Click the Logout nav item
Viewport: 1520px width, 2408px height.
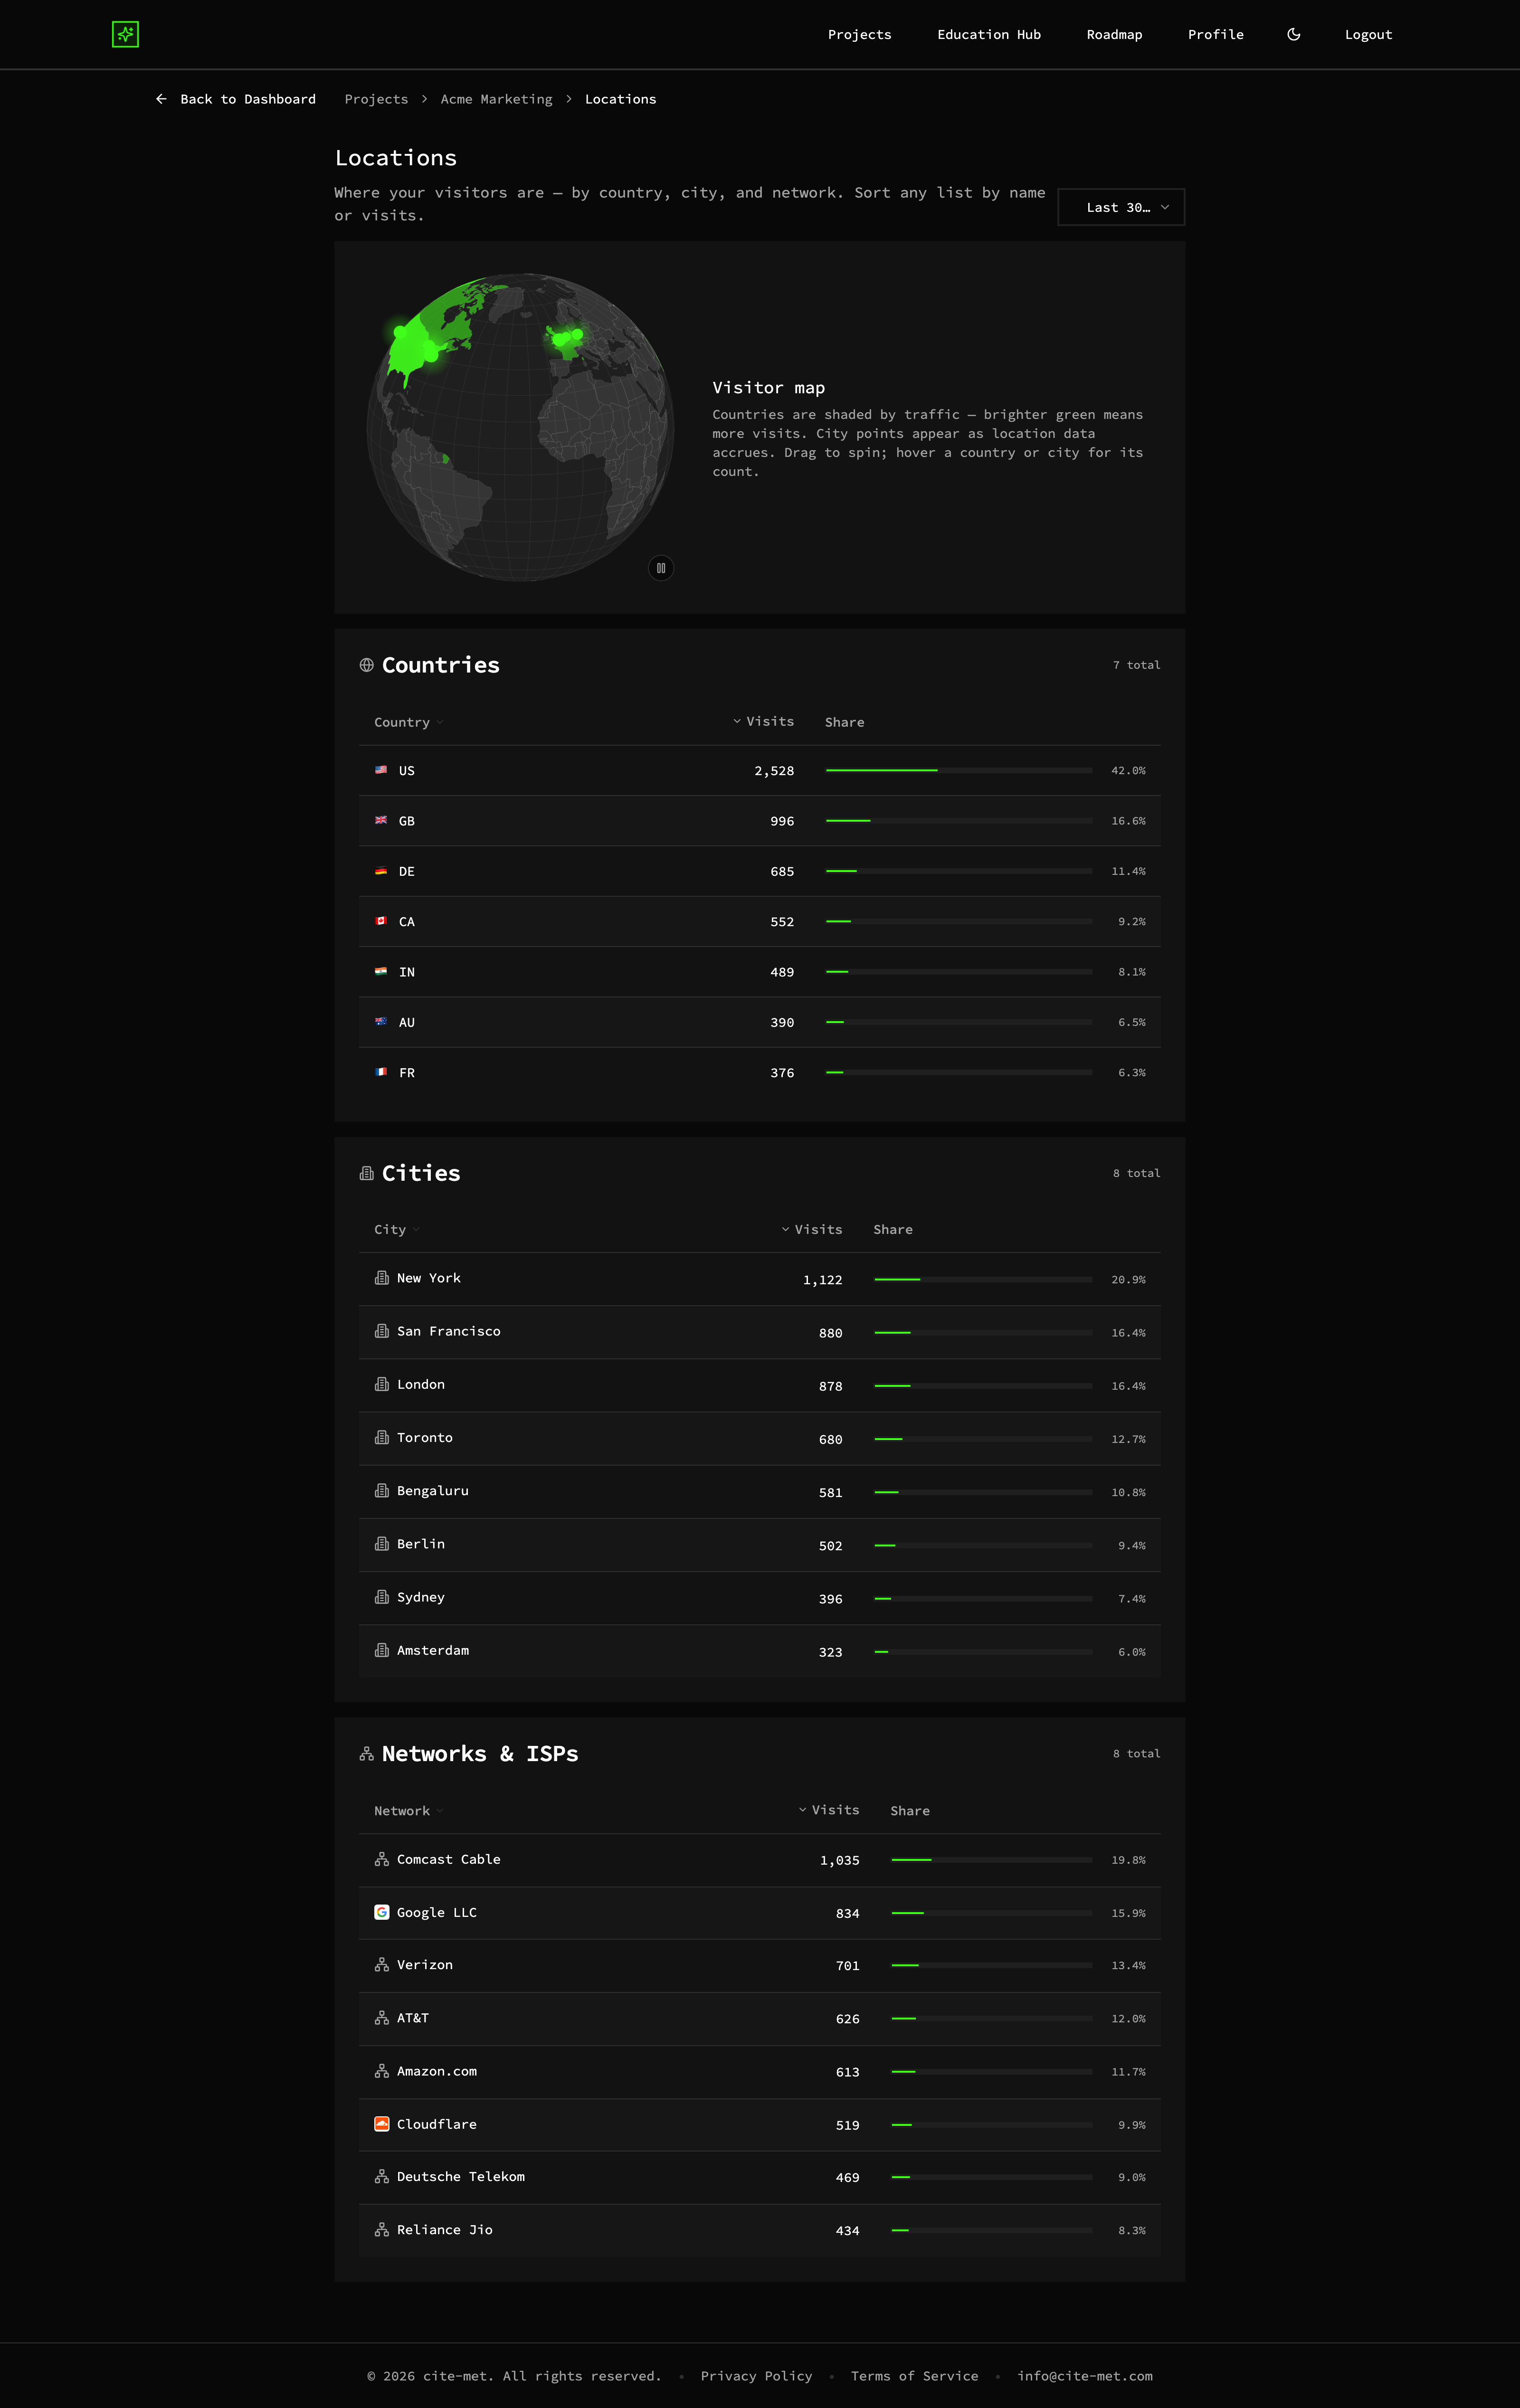[x=1368, y=34]
